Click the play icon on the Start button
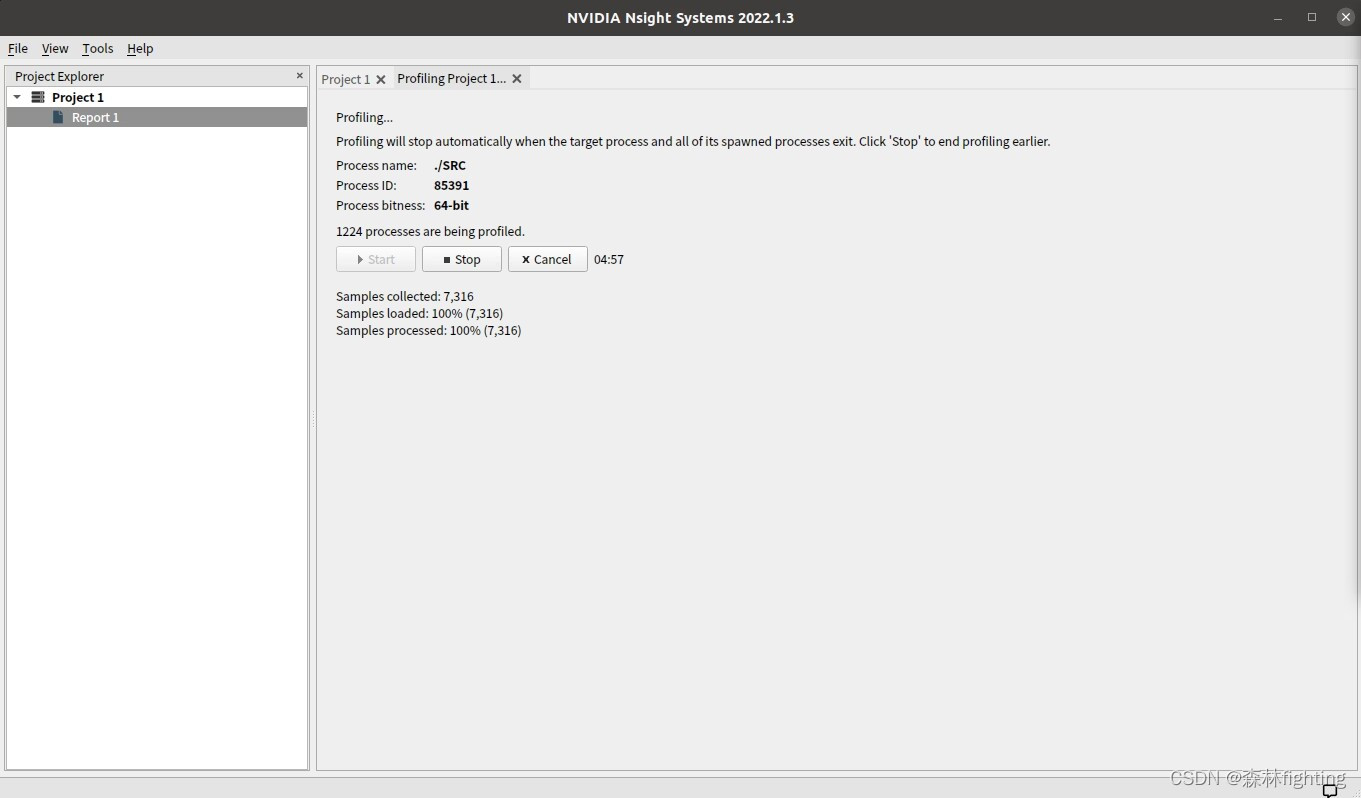This screenshot has width=1361, height=798. point(360,259)
